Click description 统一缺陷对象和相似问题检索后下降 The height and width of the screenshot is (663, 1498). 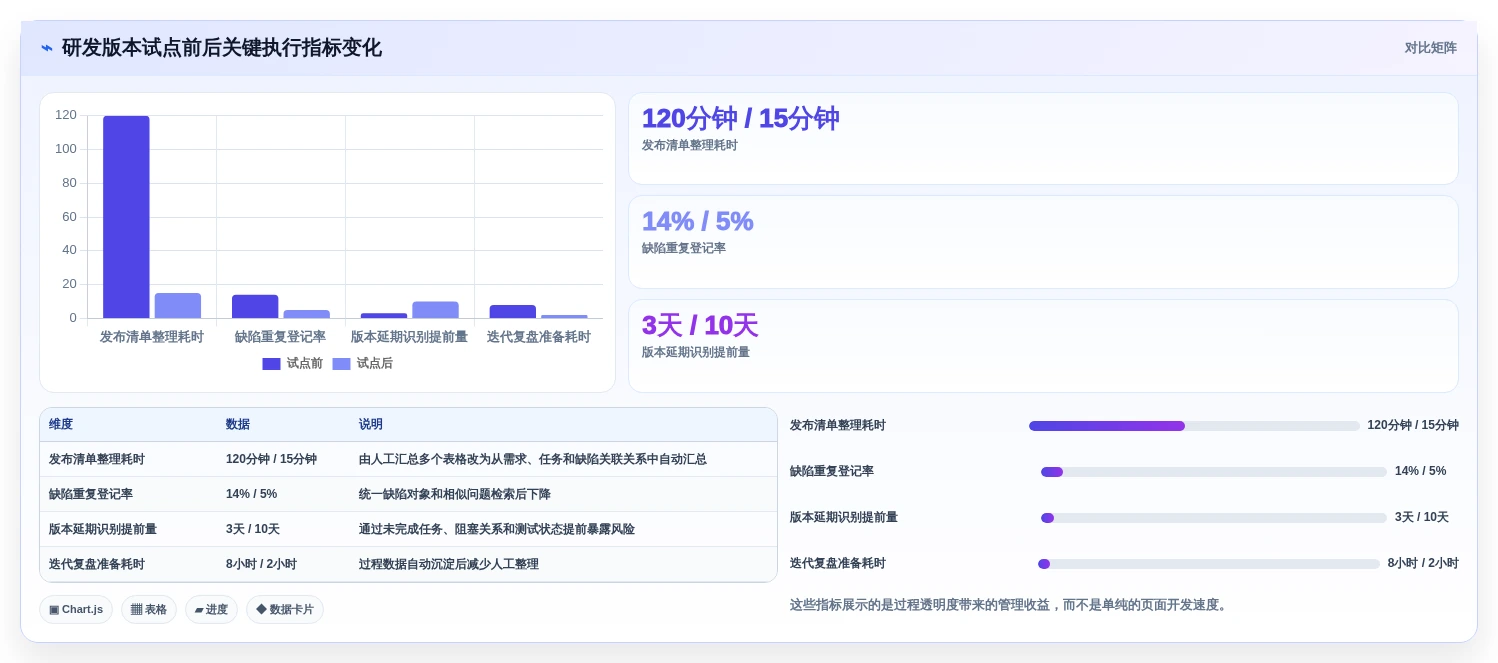click(x=455, y=495)
